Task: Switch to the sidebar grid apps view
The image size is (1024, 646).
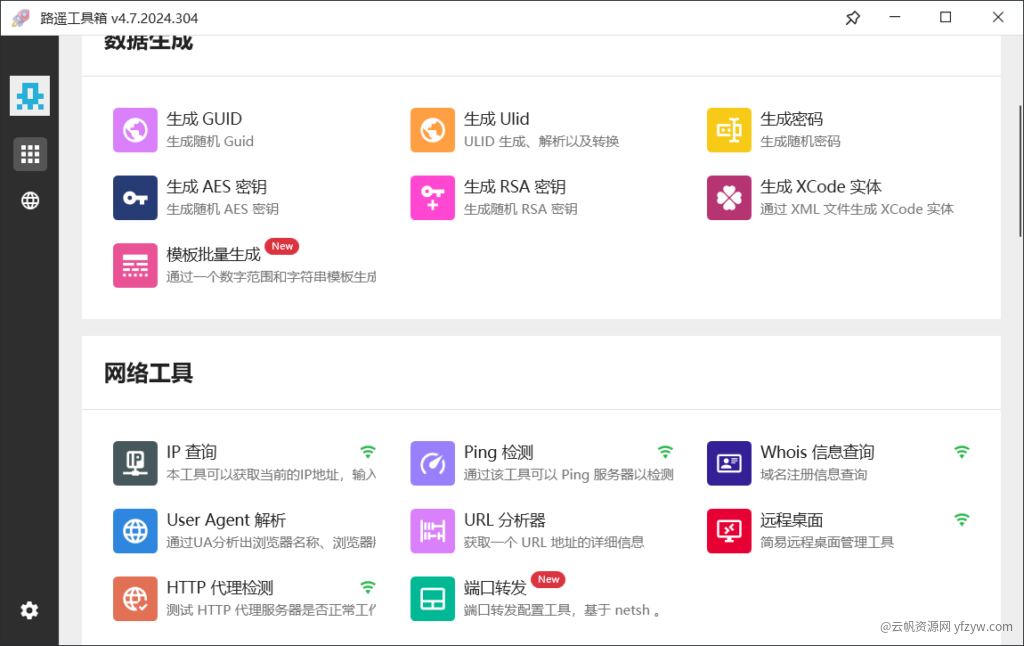Action: pos(30,154)
